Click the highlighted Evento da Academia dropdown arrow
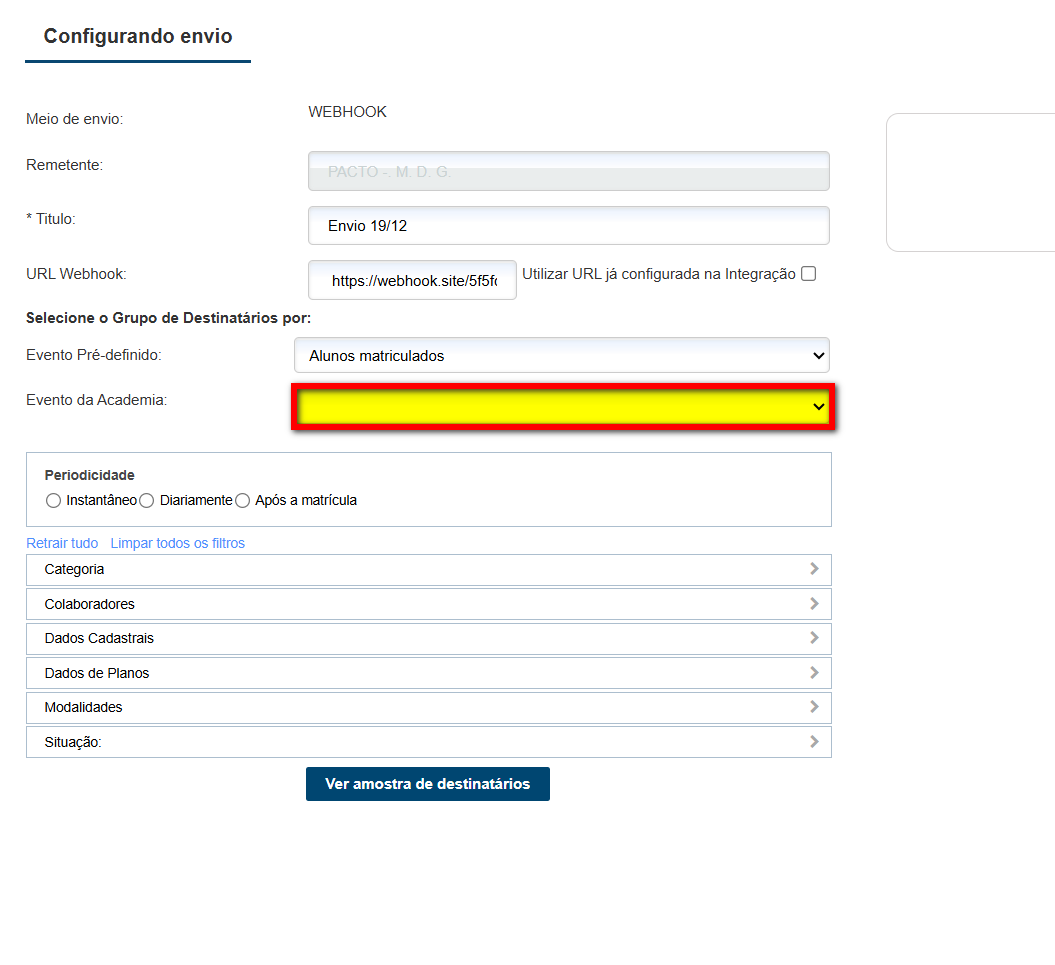The width and height of the screenshot is (1055, 965). (817, 407)
